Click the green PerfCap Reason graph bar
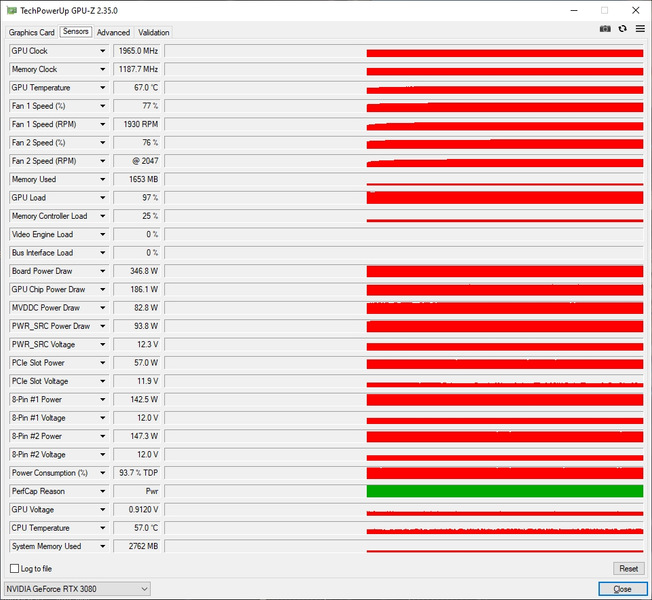Image resolution: width=652 pixels, height=600 pixels. pos(505,491)
